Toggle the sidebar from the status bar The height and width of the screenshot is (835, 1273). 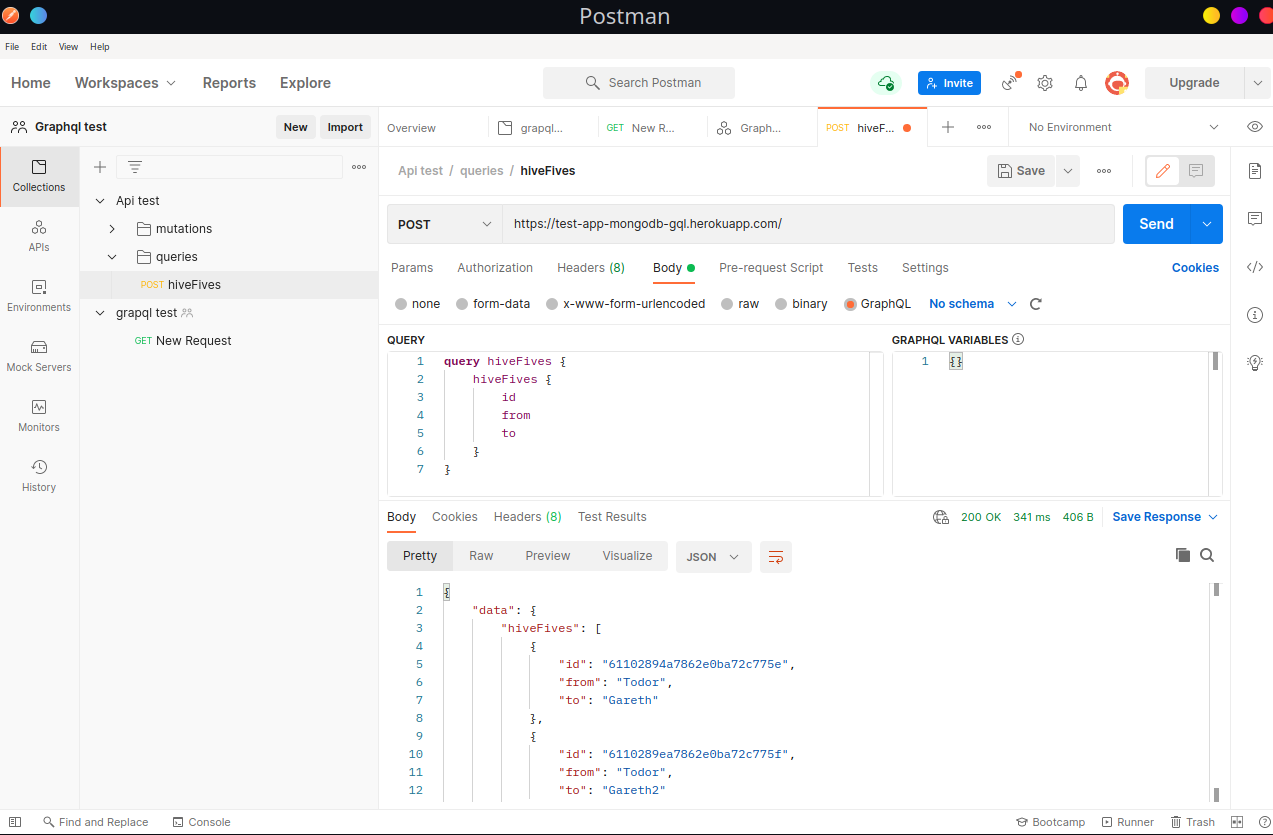coord(15,822)
